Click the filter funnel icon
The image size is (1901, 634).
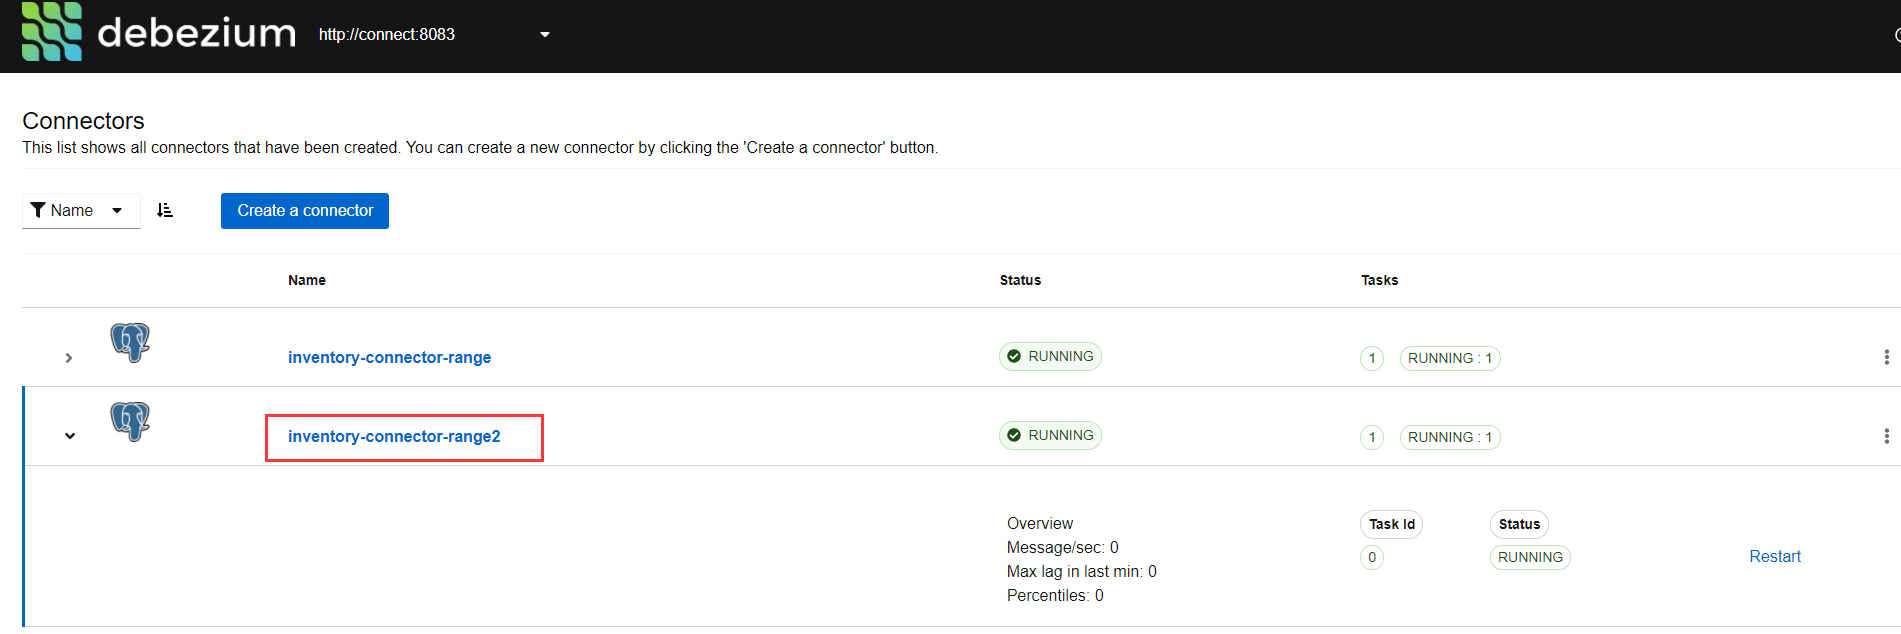click(38, 210)
